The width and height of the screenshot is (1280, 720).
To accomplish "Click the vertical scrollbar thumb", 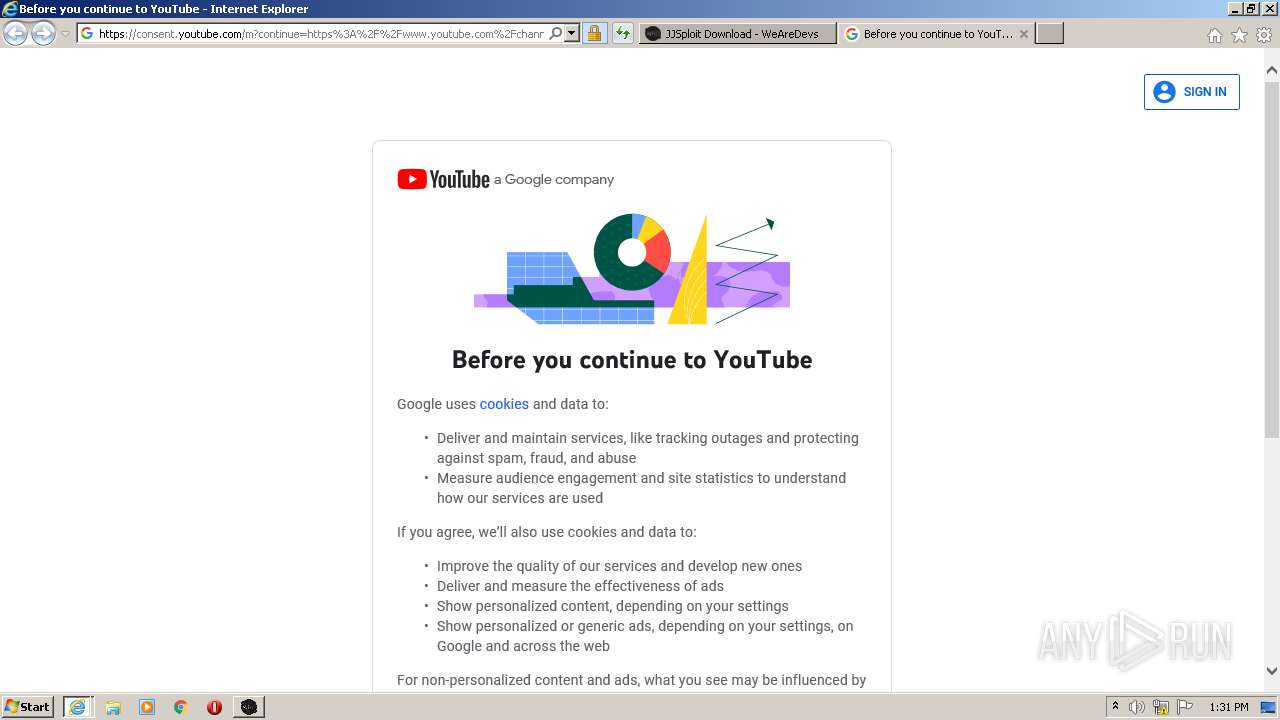I will pyautogui.click(x=1272, y=259).
